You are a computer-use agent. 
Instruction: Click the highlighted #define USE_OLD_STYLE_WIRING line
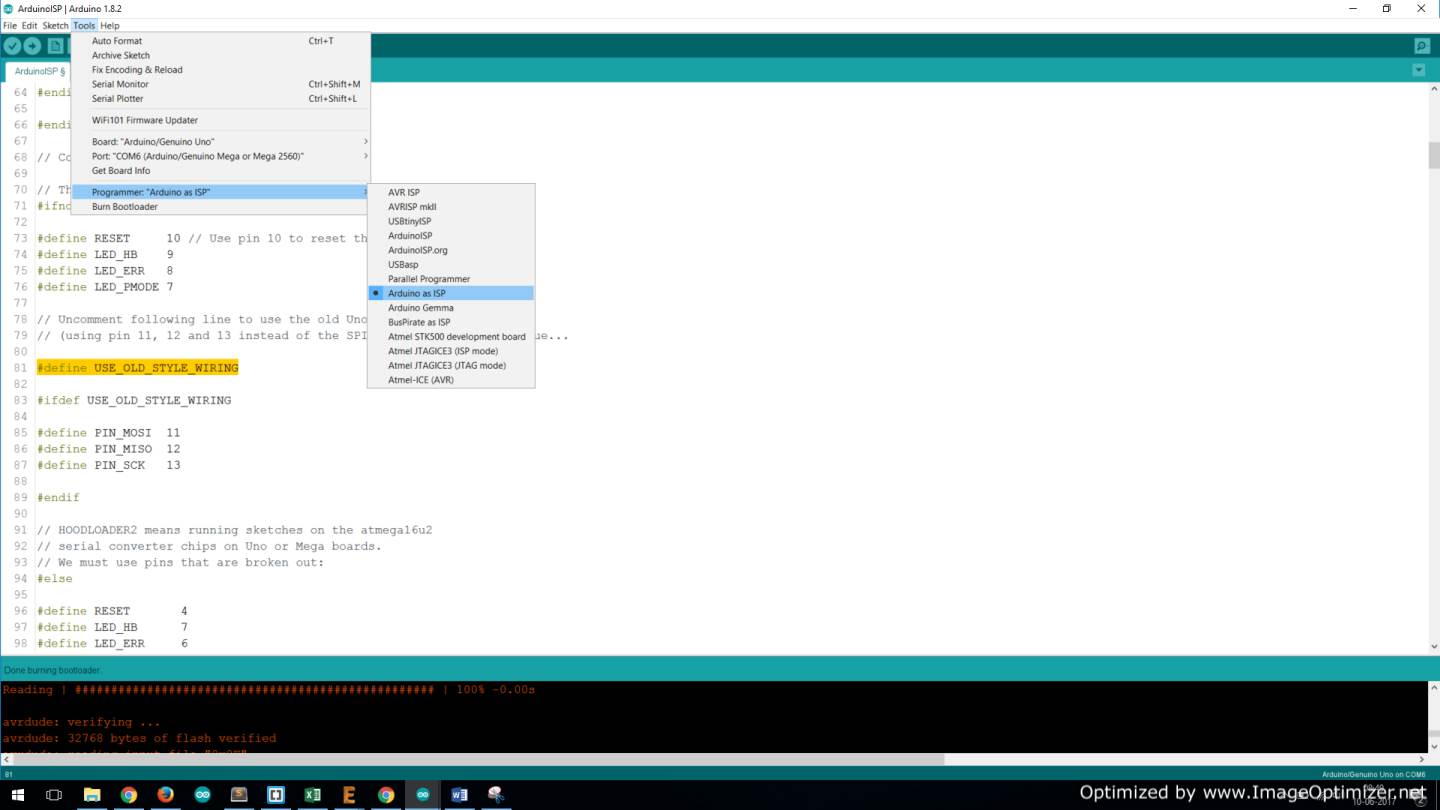click(x=138, y=368)
